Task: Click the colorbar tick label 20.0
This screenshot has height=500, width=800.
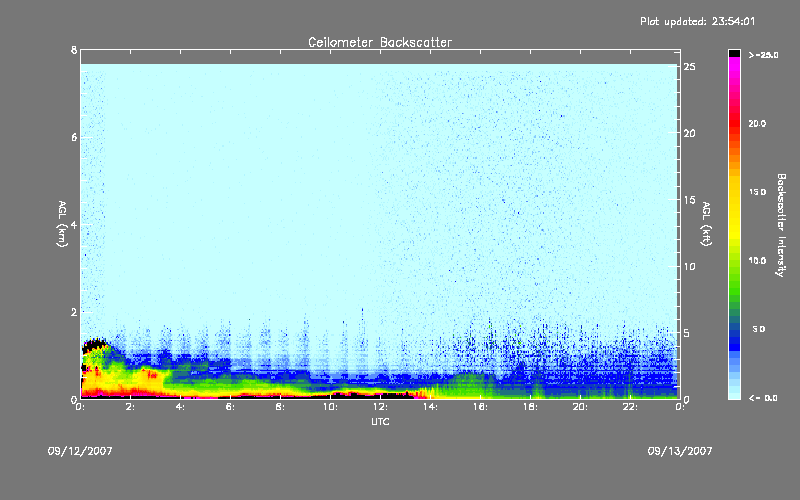Action: coord(757,123)
